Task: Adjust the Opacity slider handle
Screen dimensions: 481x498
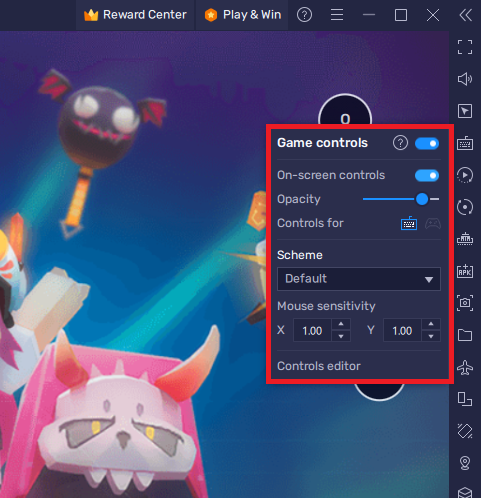Action: click(422, 199)
